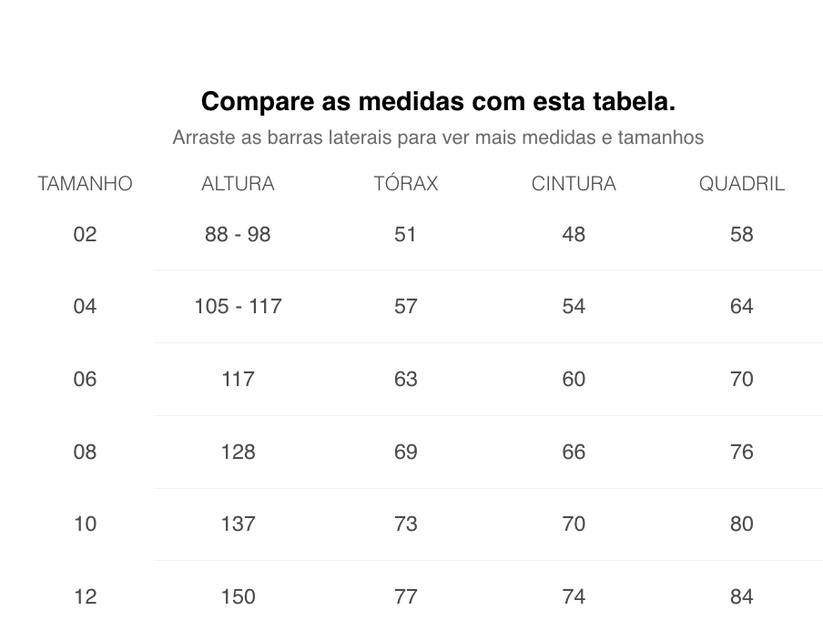This screenshot has height=641, width=823.
Task: Click height value 88 - 98
Action: pyautogui.click(x=238, y=234)
